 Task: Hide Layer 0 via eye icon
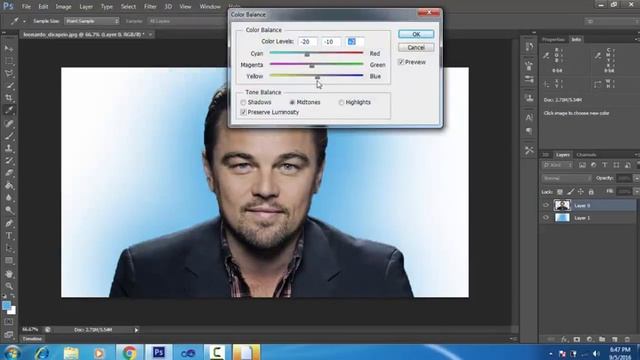[x=546, y=205]
